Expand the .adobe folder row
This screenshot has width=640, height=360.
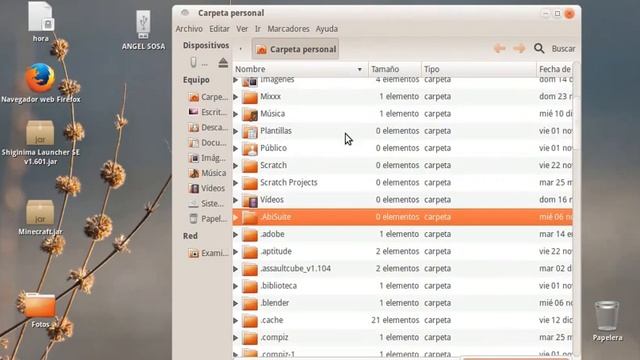(236, 235)
